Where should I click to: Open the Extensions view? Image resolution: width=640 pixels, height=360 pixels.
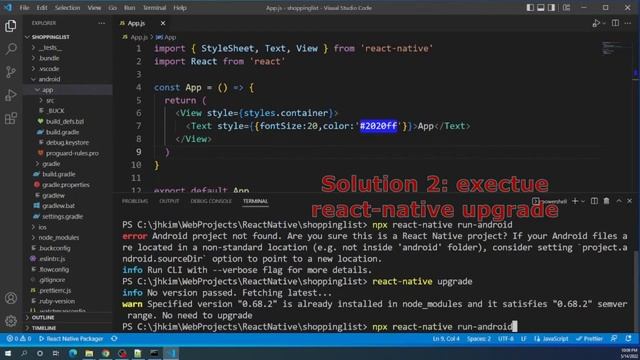pos(11,118)
